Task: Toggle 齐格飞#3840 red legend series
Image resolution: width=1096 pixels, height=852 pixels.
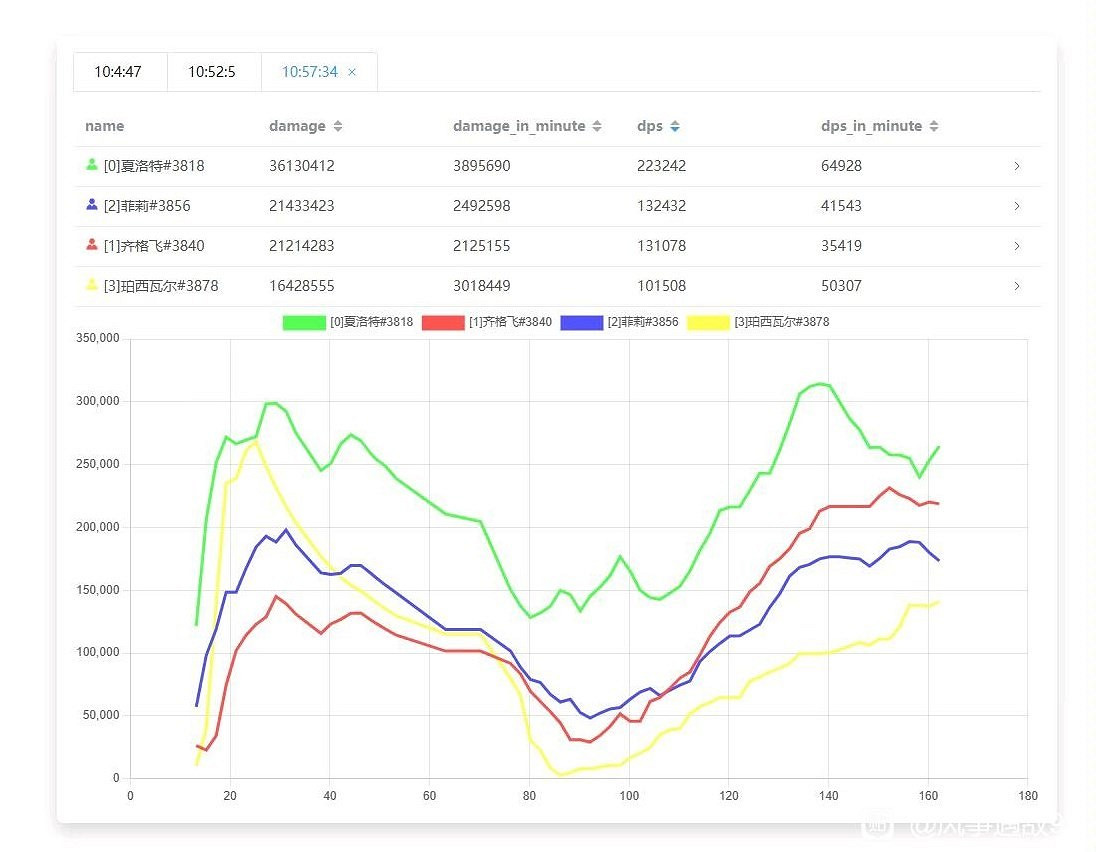Action: click(443, 322)
